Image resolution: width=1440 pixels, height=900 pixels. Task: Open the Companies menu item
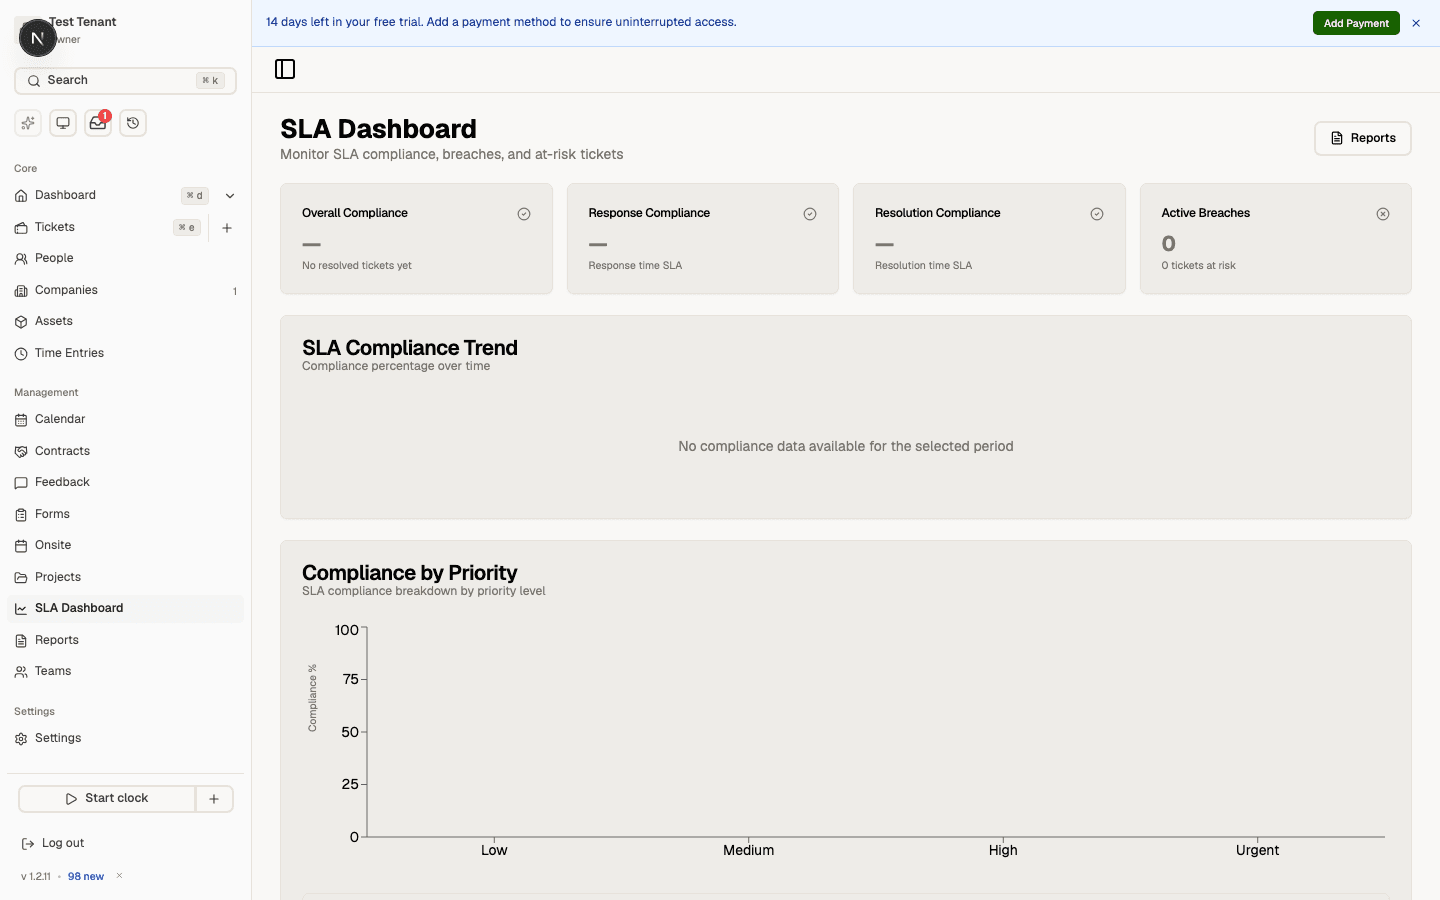(x=67, y=290)
